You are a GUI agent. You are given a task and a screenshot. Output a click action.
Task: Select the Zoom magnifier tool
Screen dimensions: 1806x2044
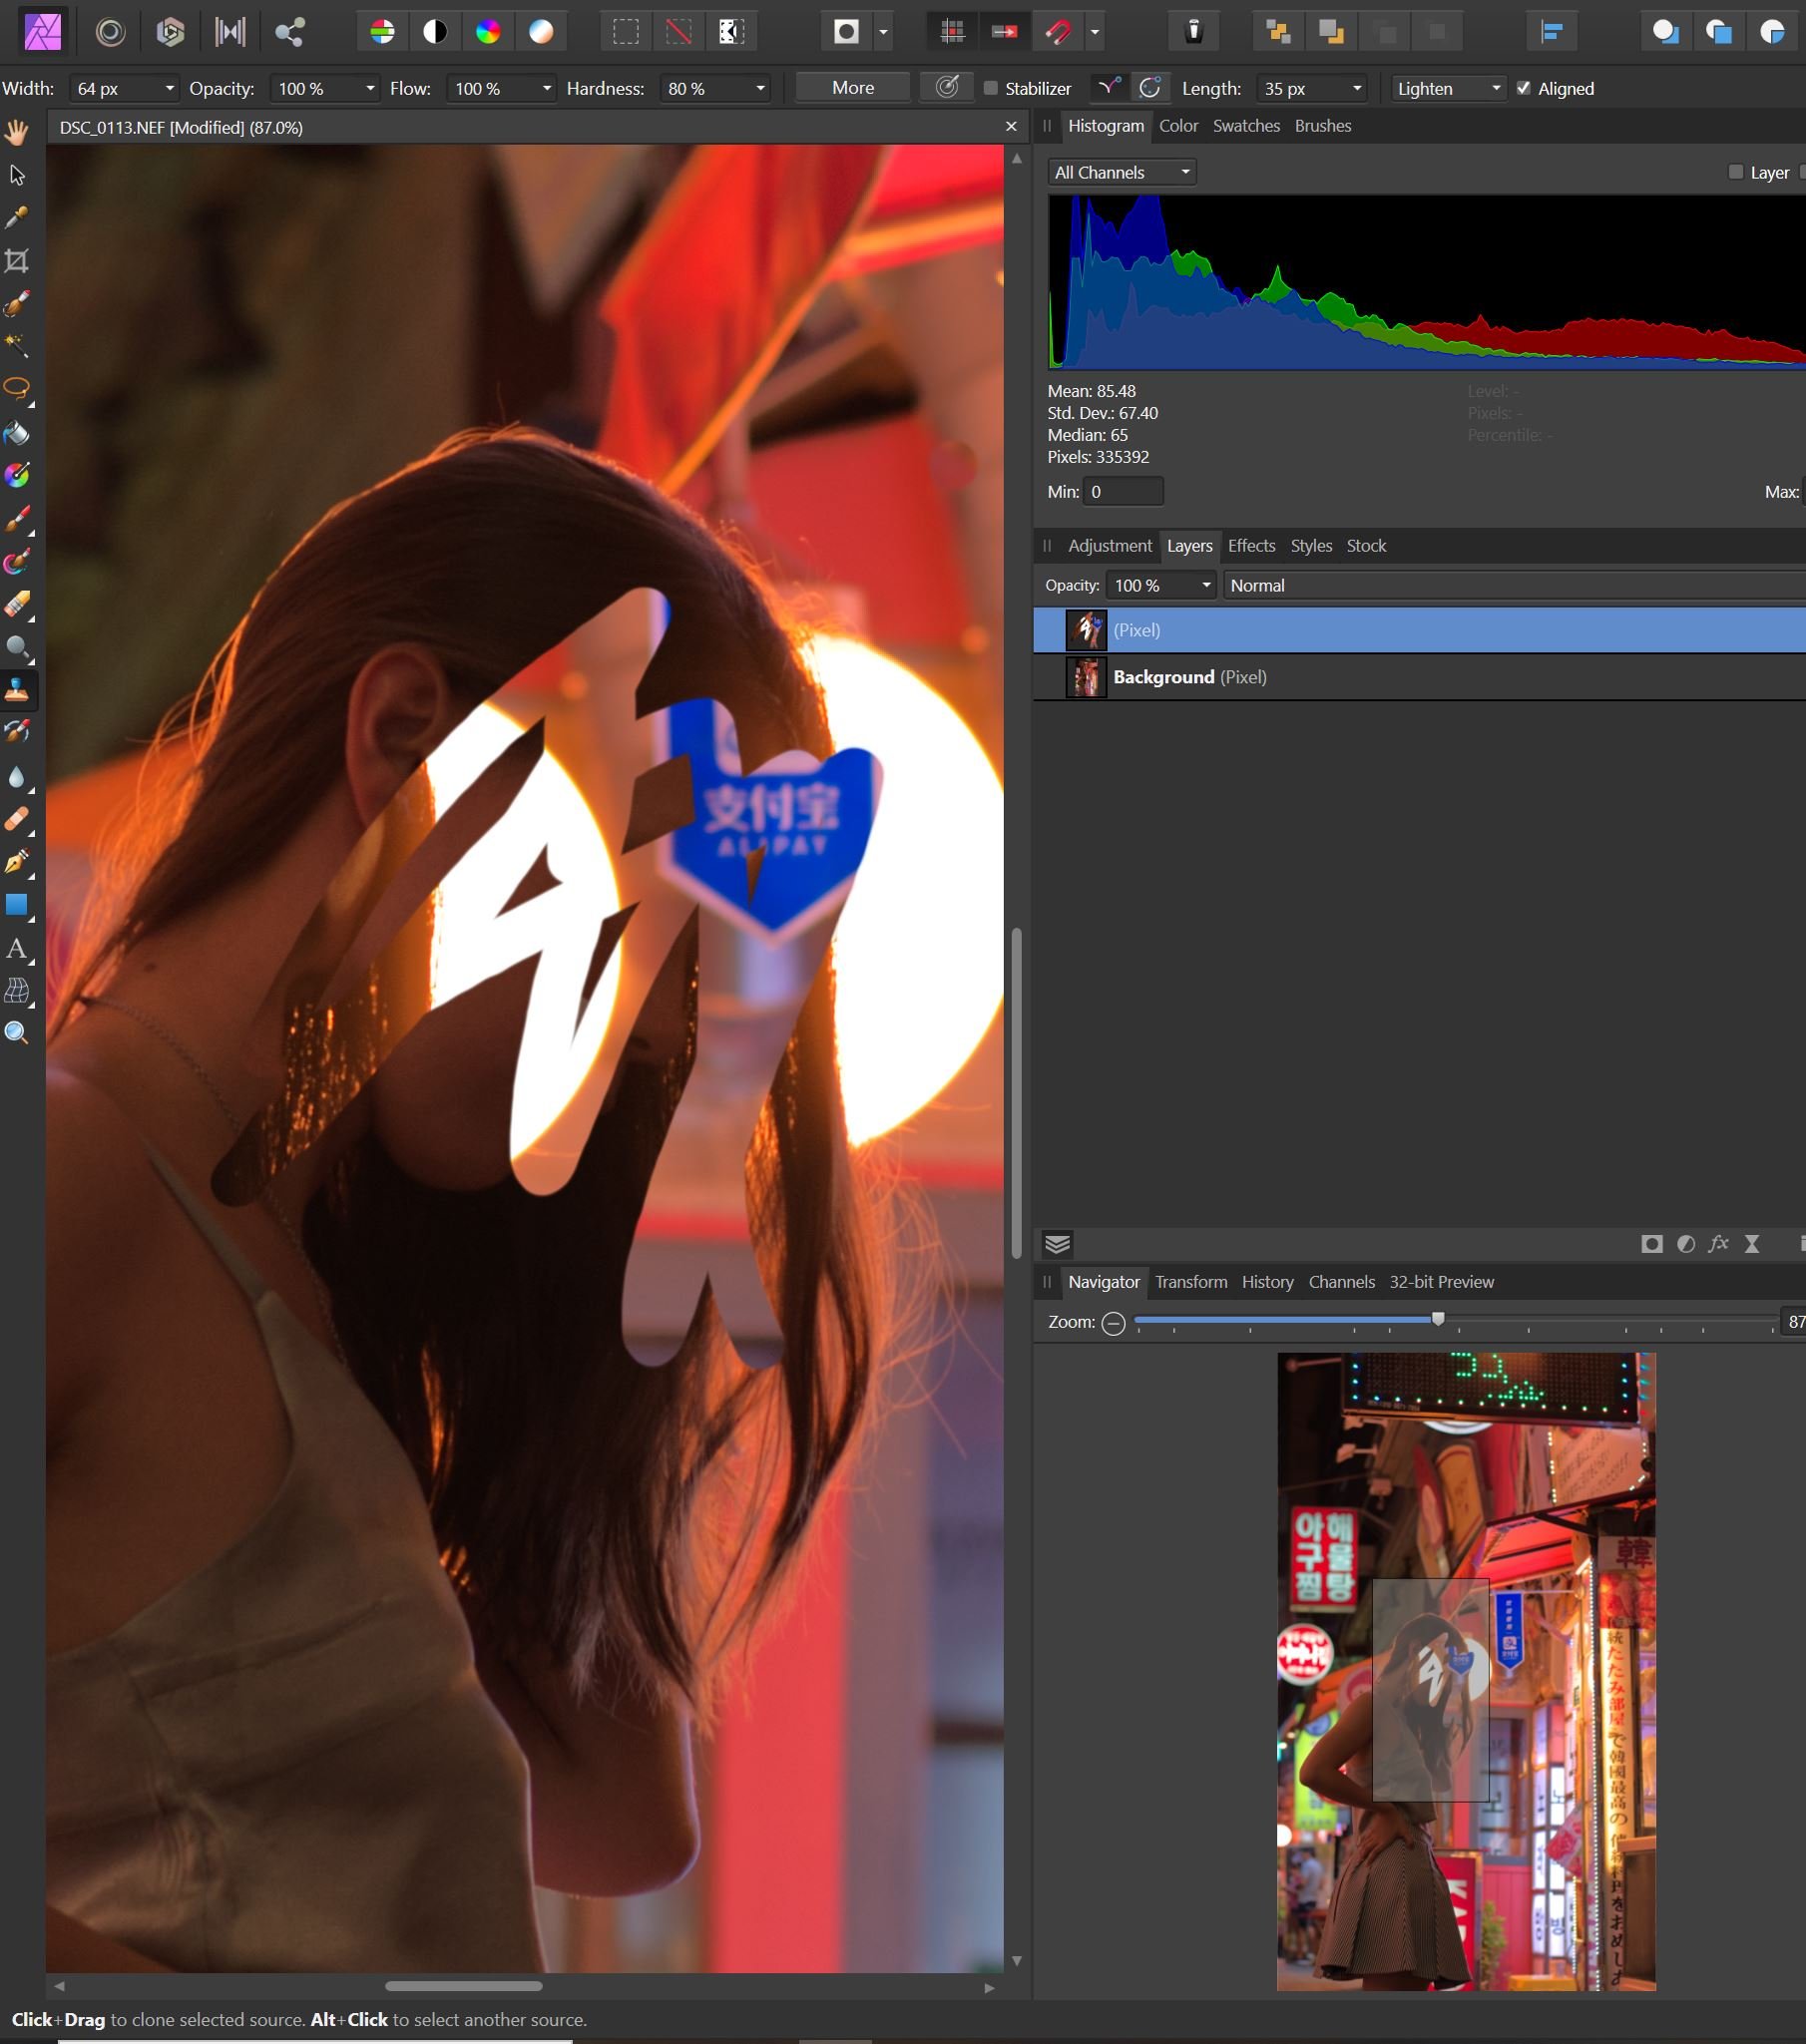pos(17,1033)
